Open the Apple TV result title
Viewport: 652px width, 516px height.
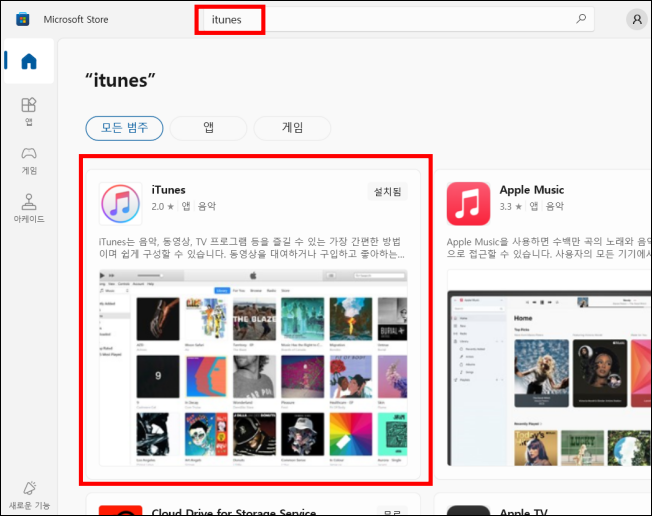[523, 511]
